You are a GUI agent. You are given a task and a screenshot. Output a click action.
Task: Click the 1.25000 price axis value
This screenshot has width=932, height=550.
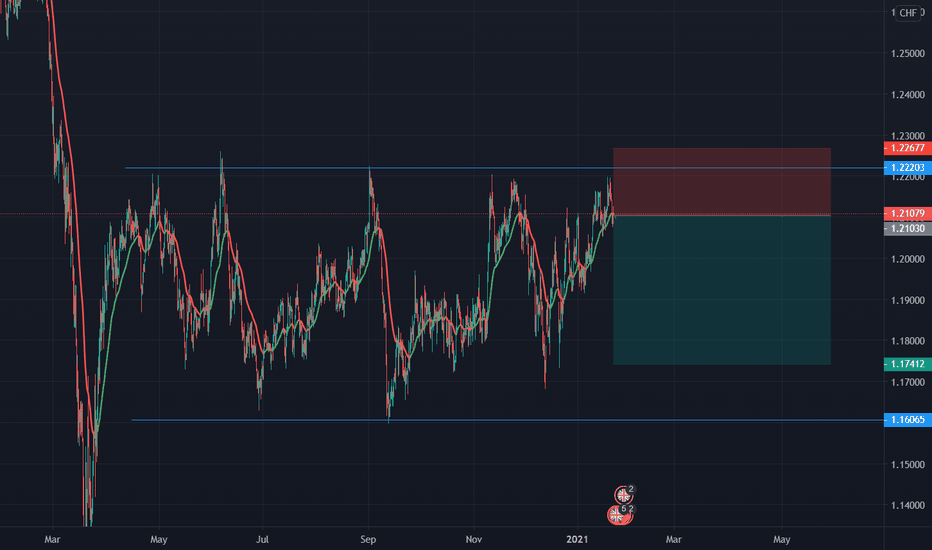pos(908,54)
